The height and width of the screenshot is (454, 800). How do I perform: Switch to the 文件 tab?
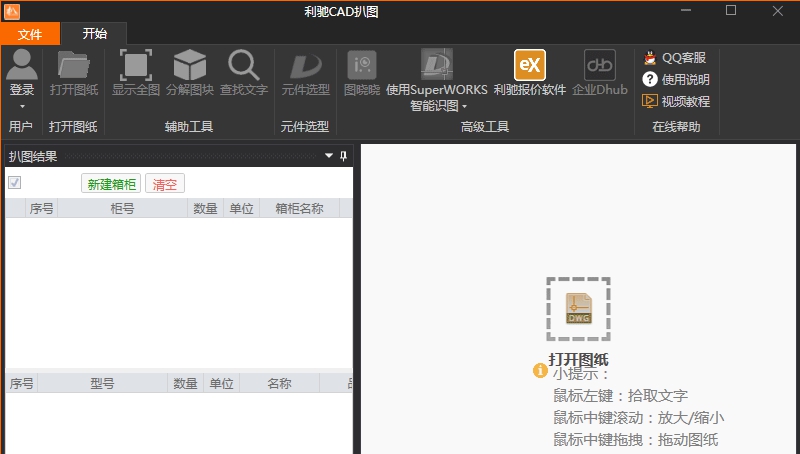pyautogui.click(x=30, y=34)
